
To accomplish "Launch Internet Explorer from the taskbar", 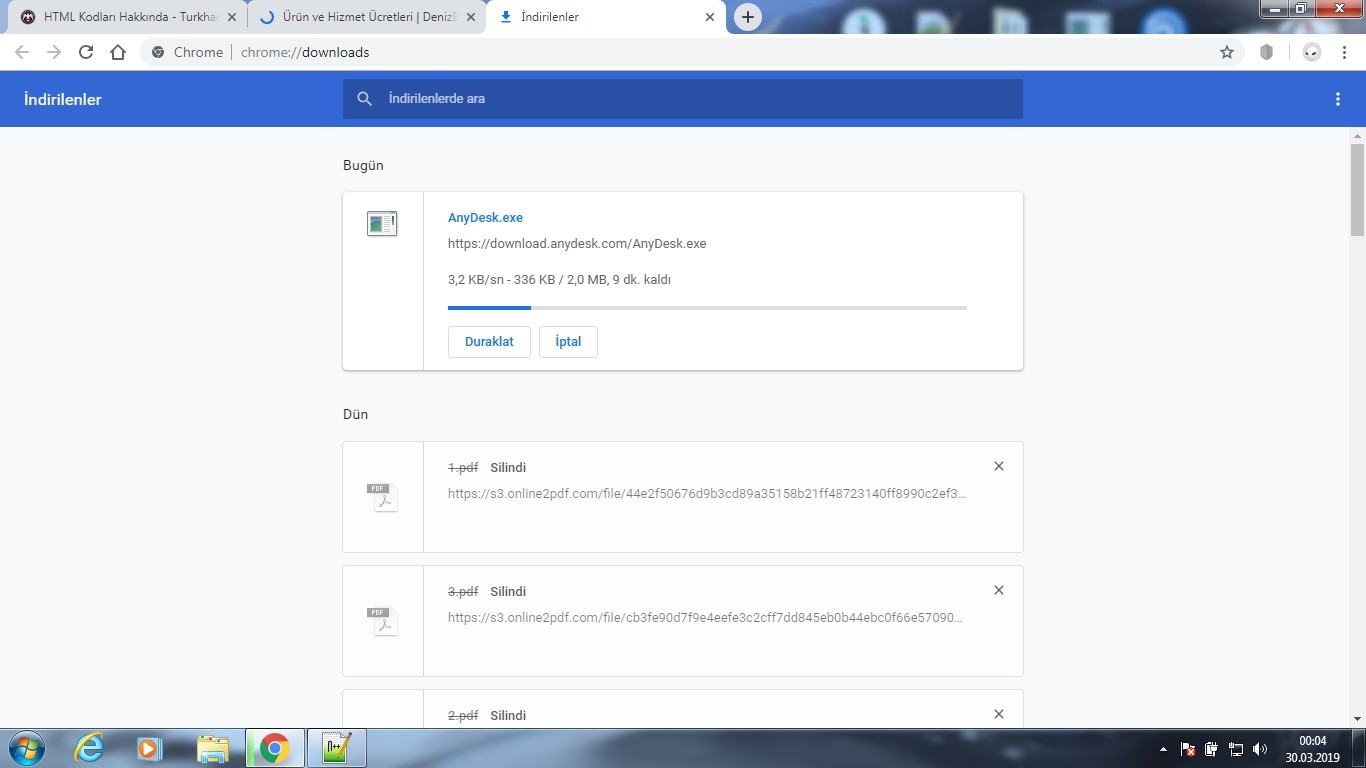I will (90, 748).
